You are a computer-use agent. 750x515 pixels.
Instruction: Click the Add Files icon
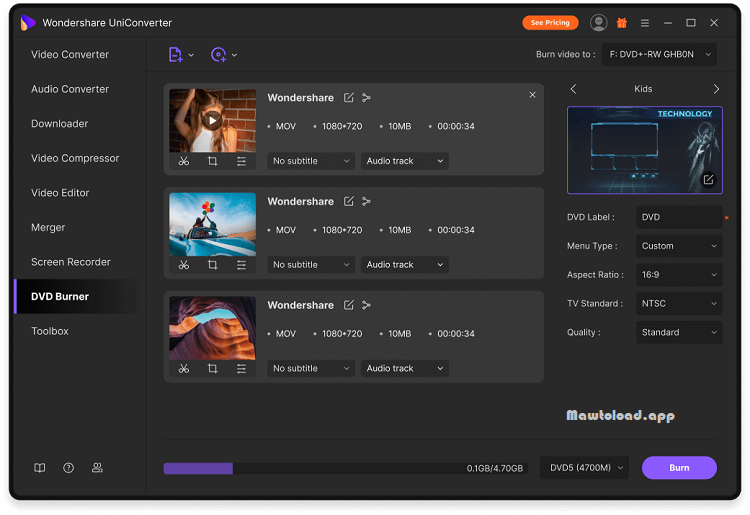point(175,55)
